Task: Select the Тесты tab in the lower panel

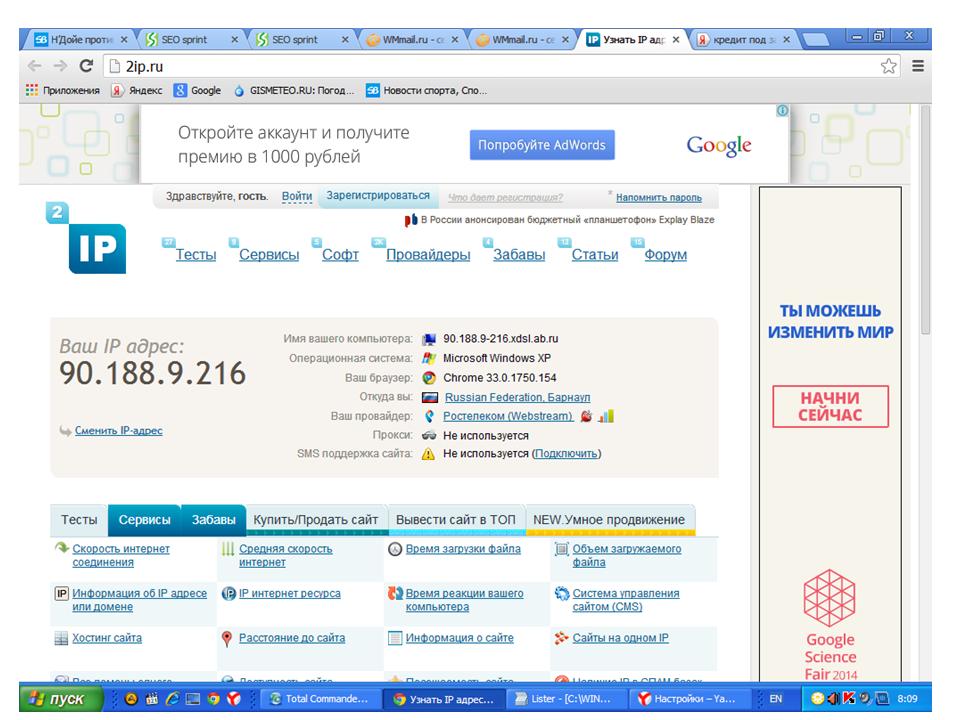Action: [79, 520]
